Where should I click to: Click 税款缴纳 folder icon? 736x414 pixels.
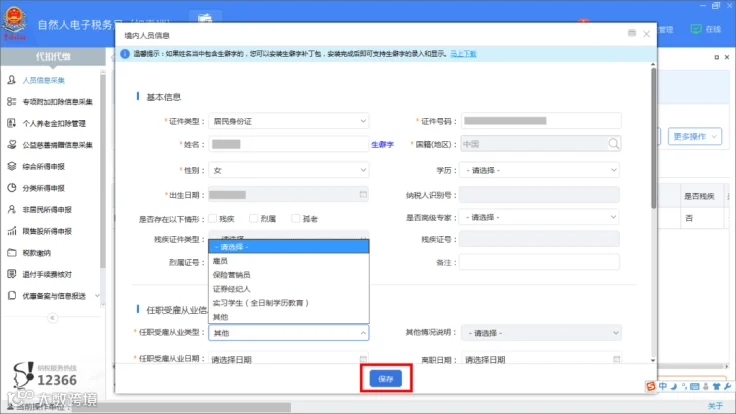click(x=12, y=253)
